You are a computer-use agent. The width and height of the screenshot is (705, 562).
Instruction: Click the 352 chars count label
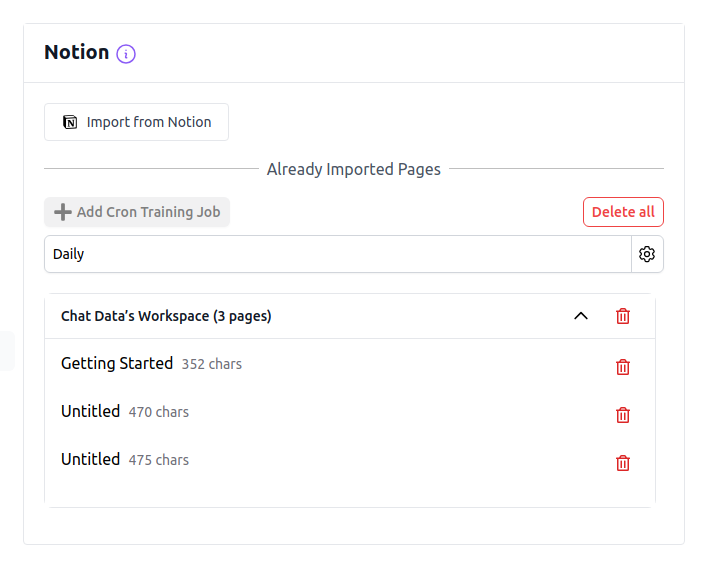tap(211, 364)
